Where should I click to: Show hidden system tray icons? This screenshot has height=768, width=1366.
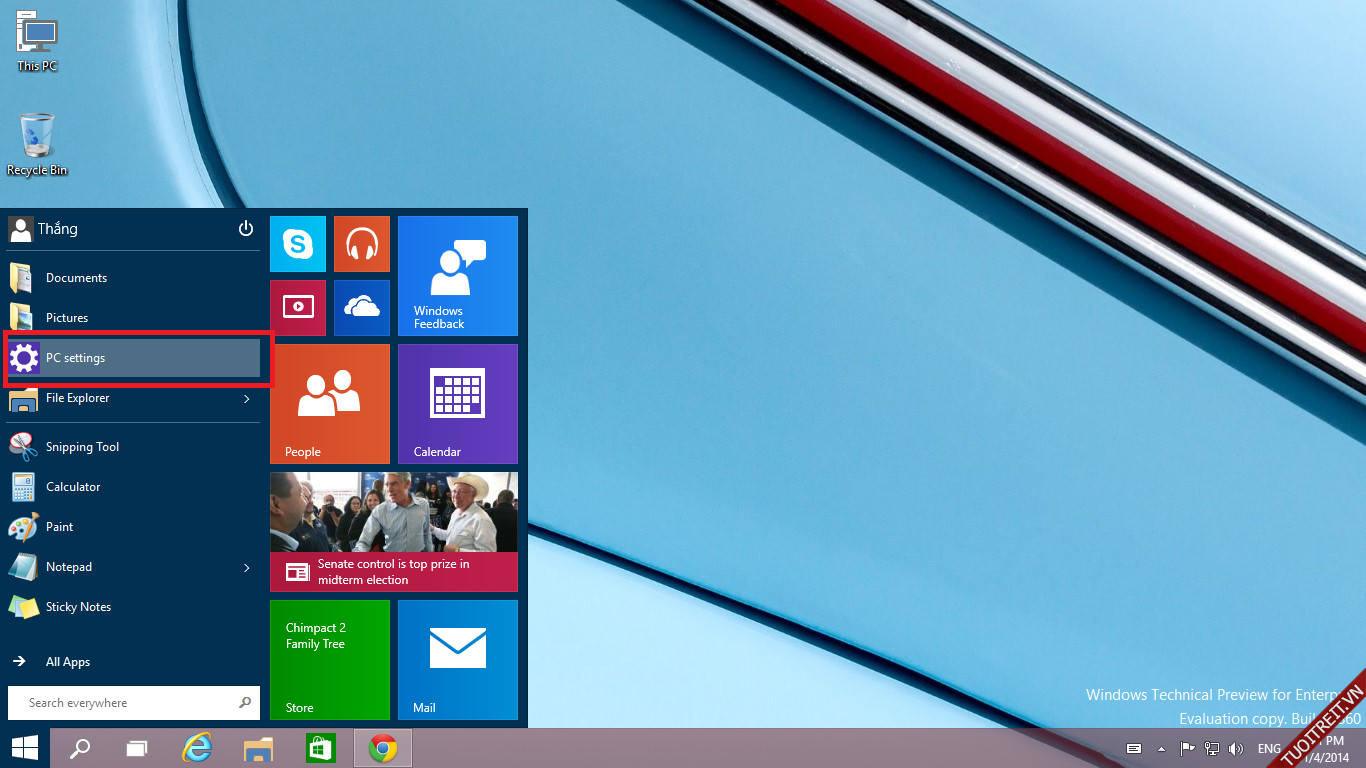[1161, 749]
